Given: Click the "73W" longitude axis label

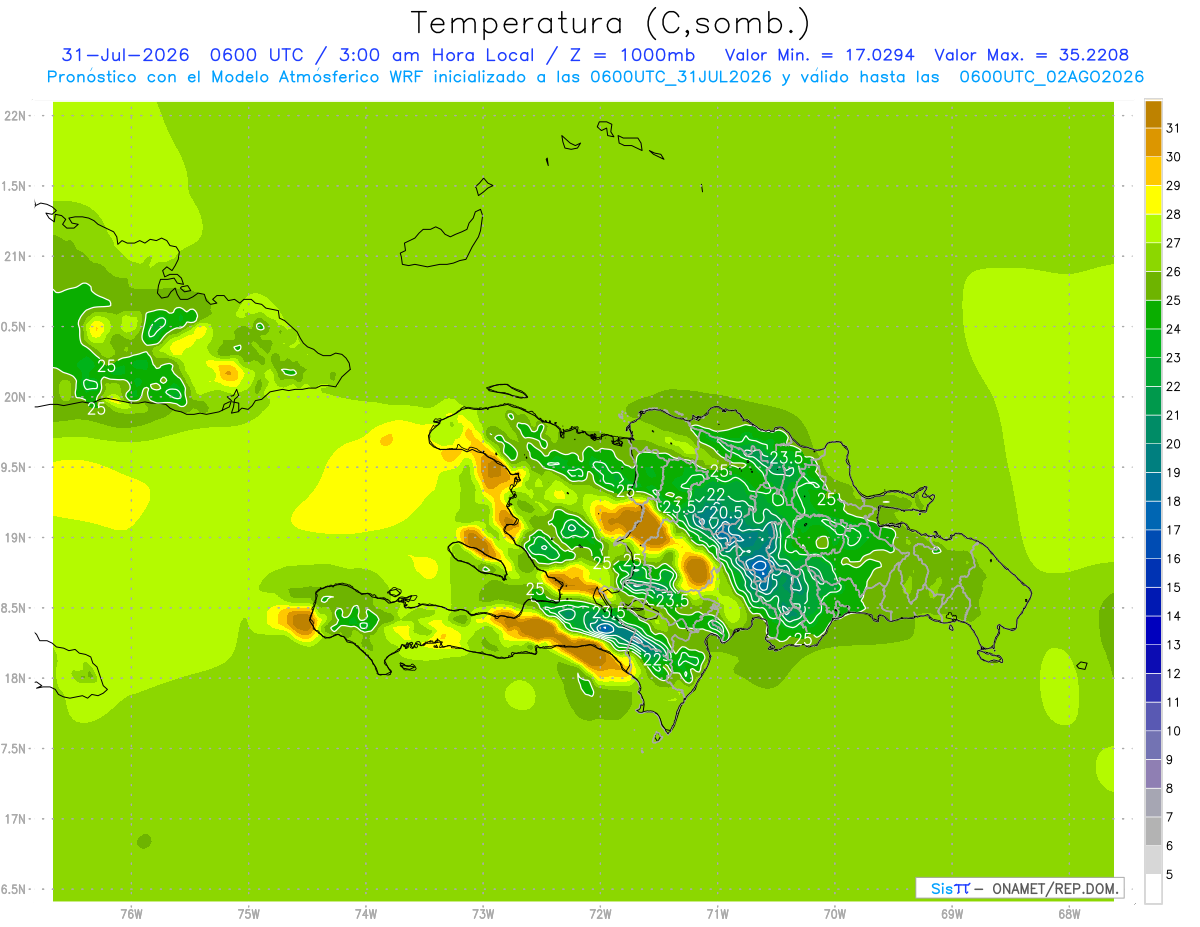Looking at the screenshot, I should click(483, 914).
